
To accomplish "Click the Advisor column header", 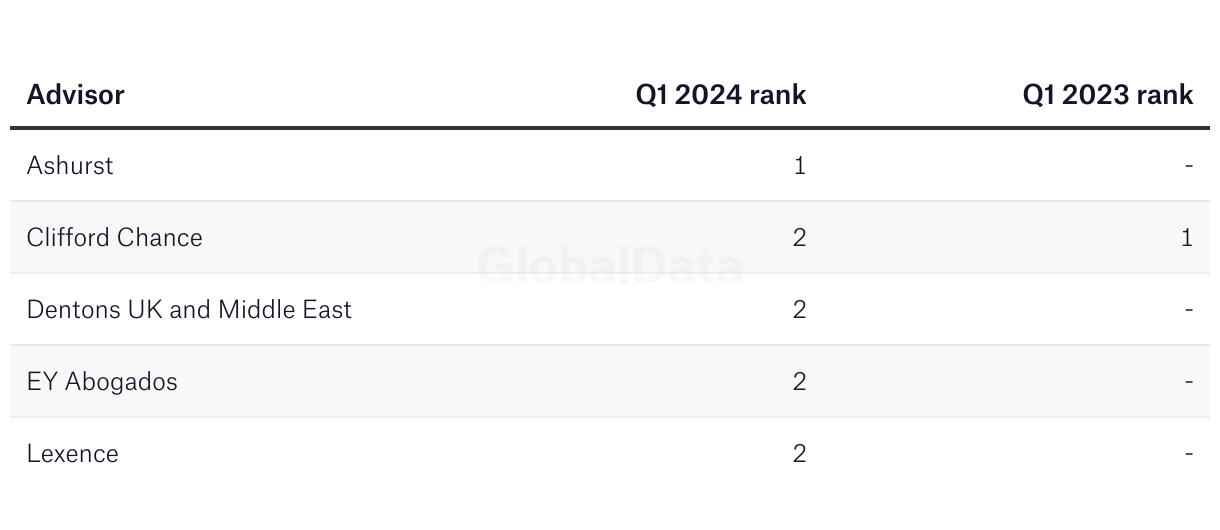I will click(75, 95).
